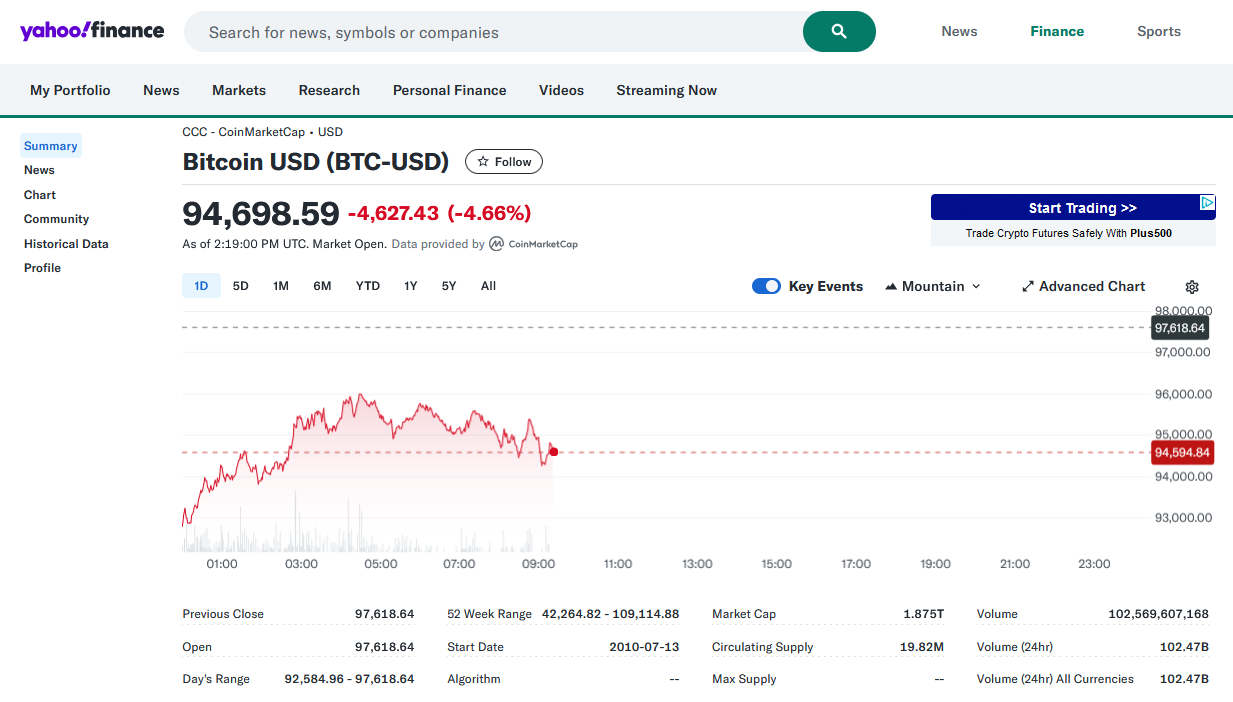Select the 5D time range

tap(241, 286)
